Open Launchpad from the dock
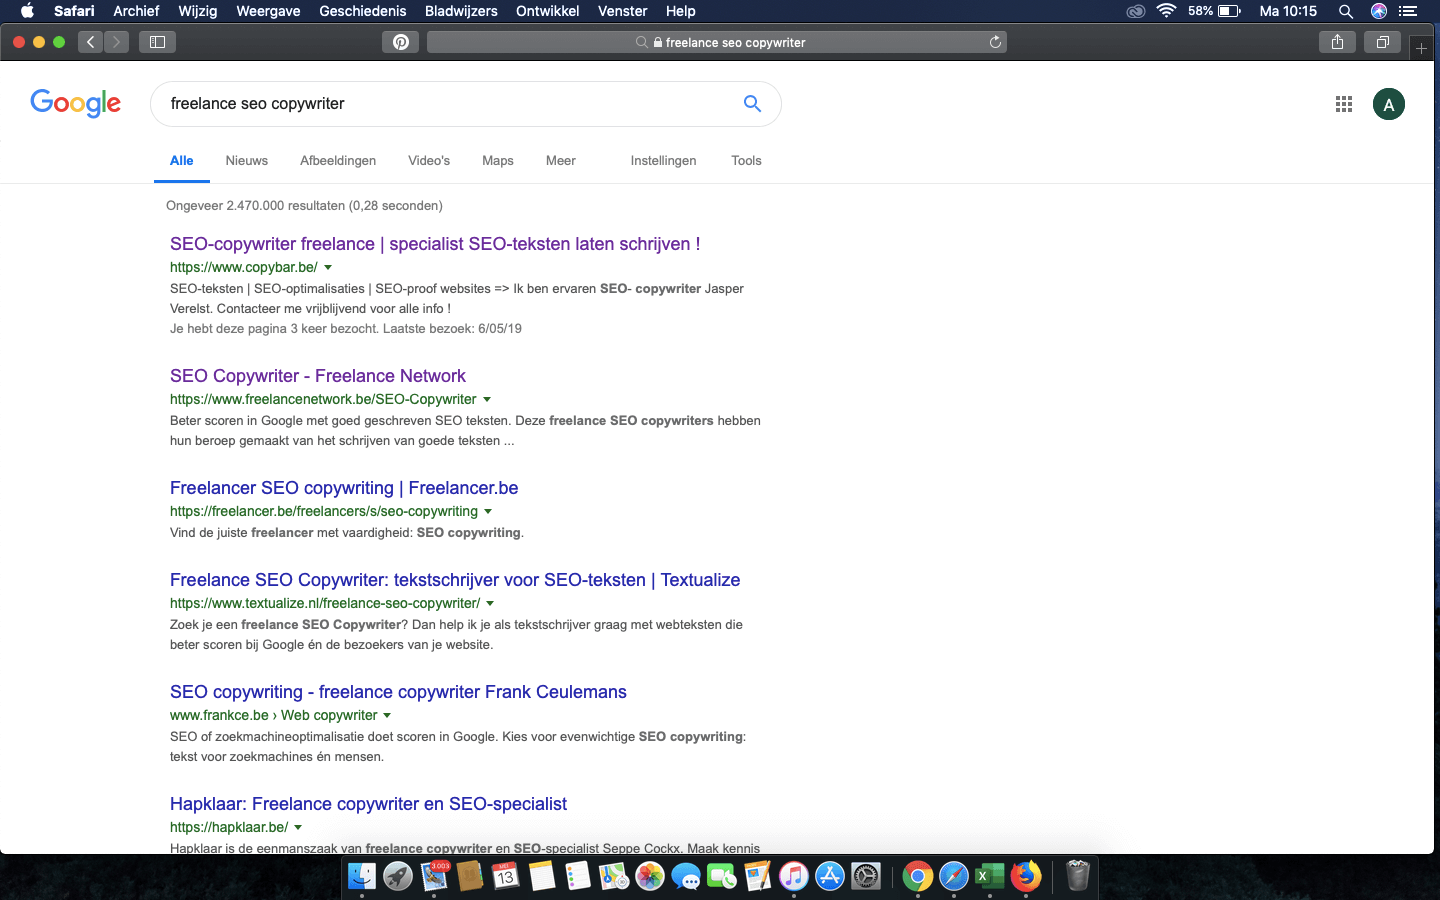Image resolution: width=1440 pixels, height=900 pixels. point(398,877)
